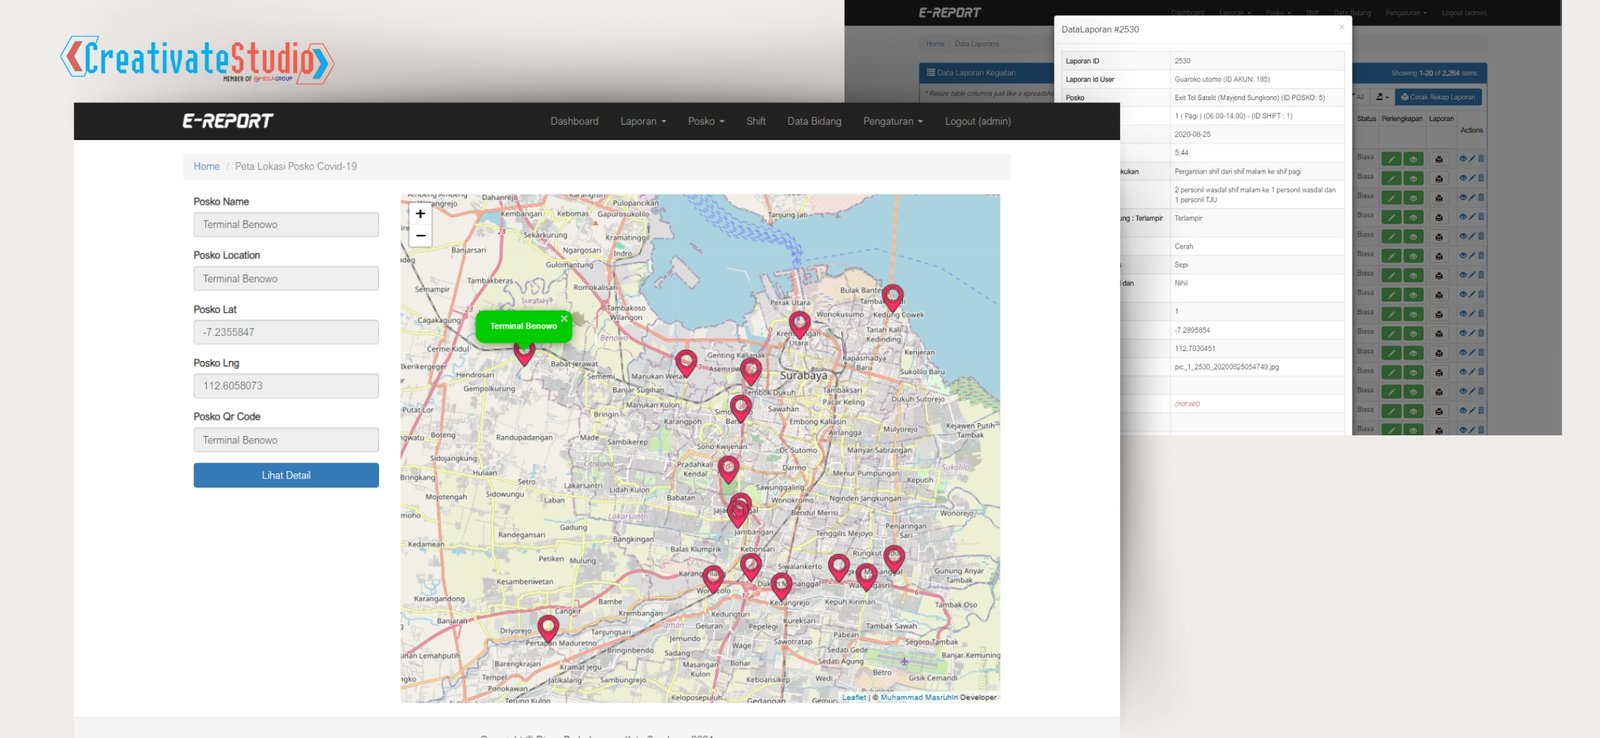Click first row's trash delete icon

pyautogui.click(x=1481, y=158)
